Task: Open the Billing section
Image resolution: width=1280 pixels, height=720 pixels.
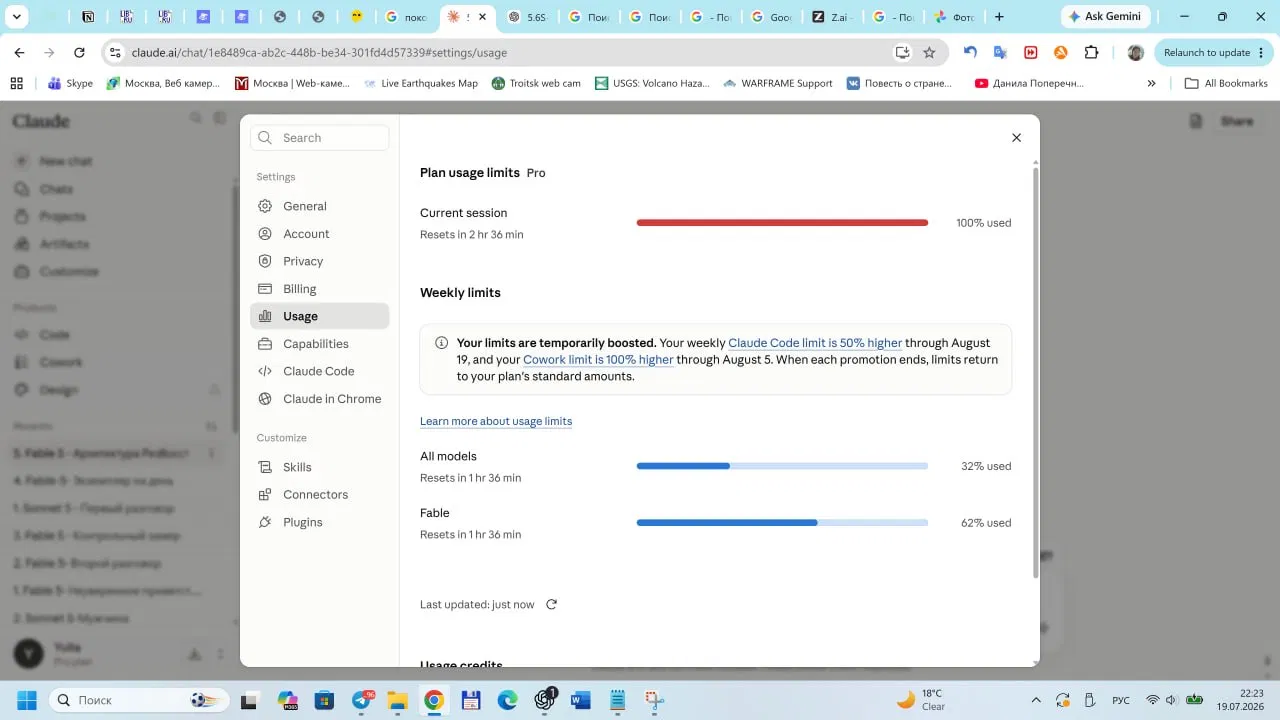Action: click(x=320, y=289)
